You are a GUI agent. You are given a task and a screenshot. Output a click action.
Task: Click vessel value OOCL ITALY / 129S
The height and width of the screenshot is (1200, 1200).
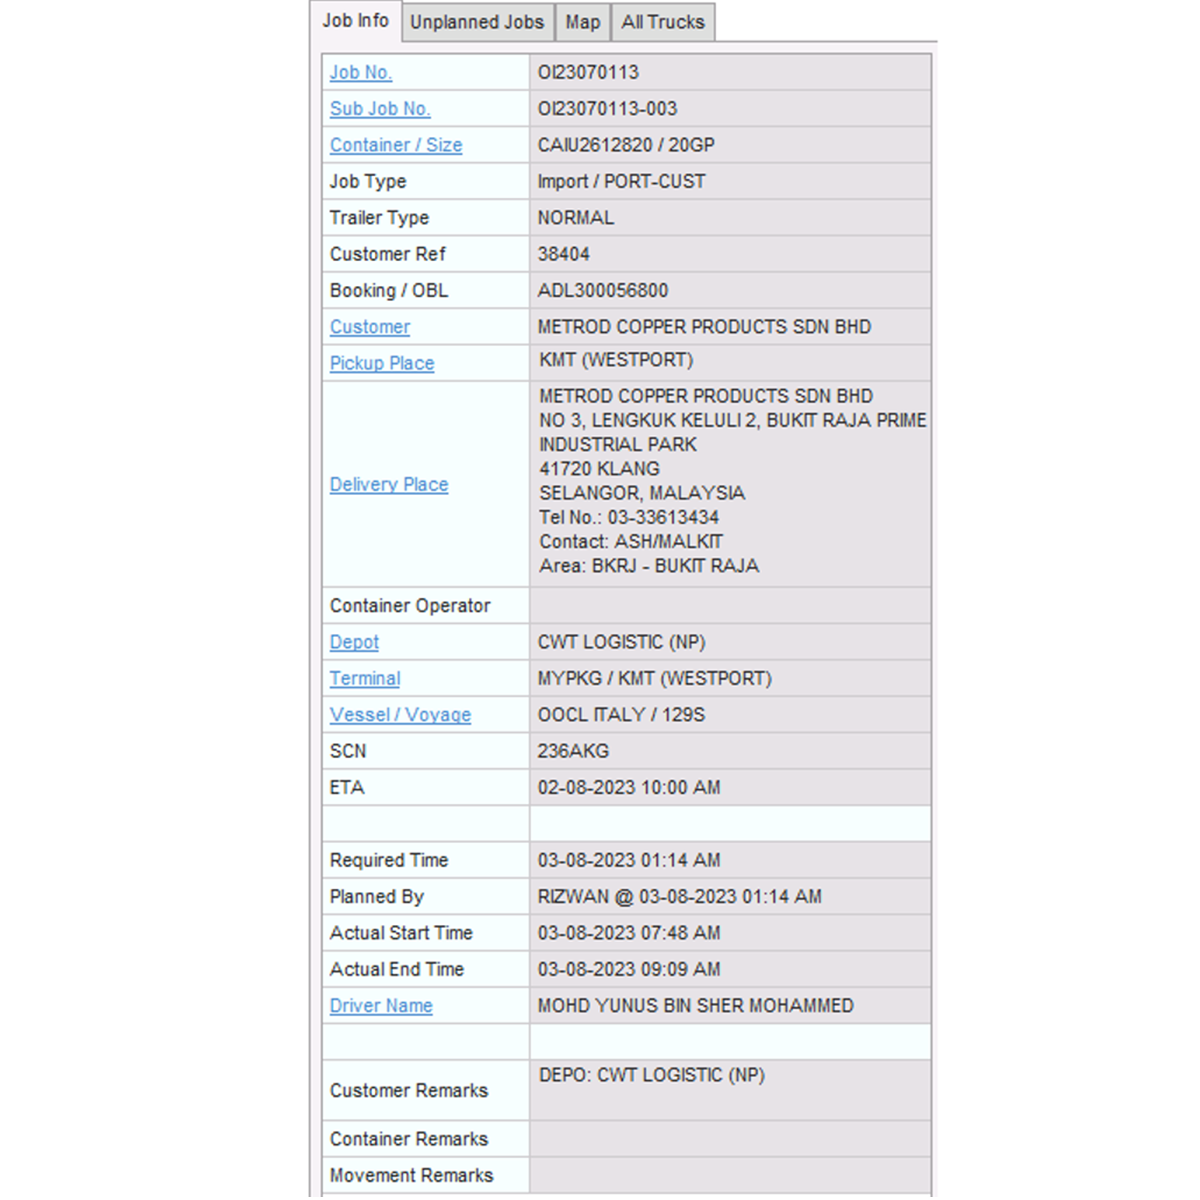click(622, 715)
